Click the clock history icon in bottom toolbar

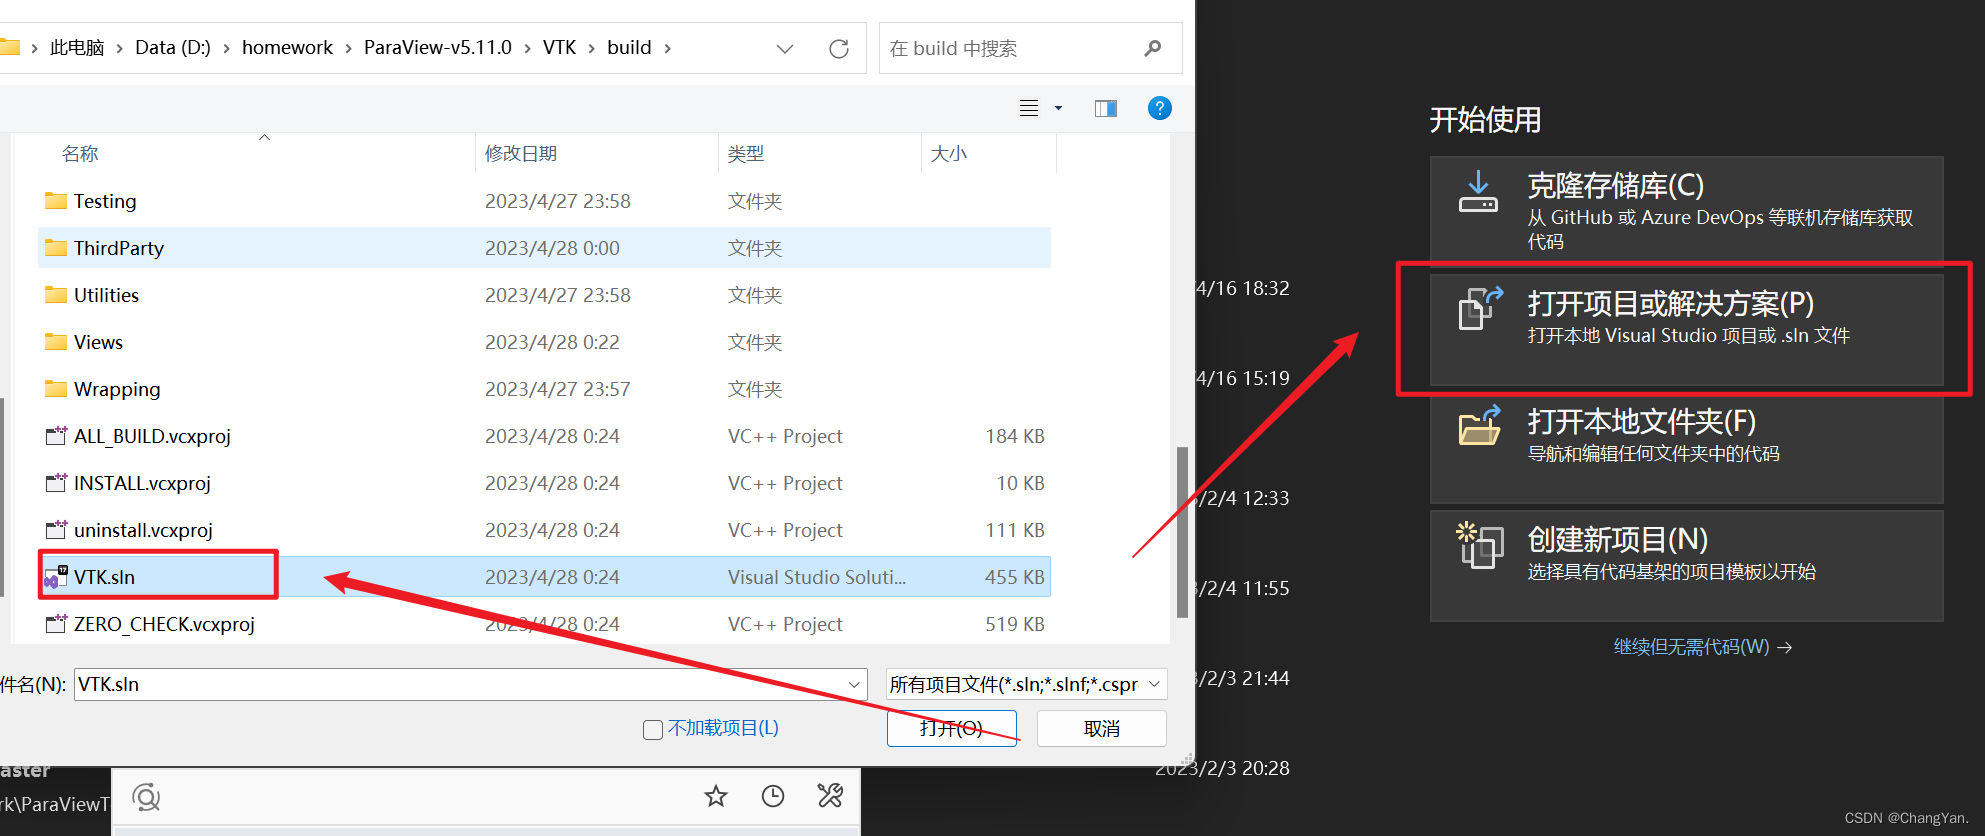pyautogui.click(x=773, y=796)
